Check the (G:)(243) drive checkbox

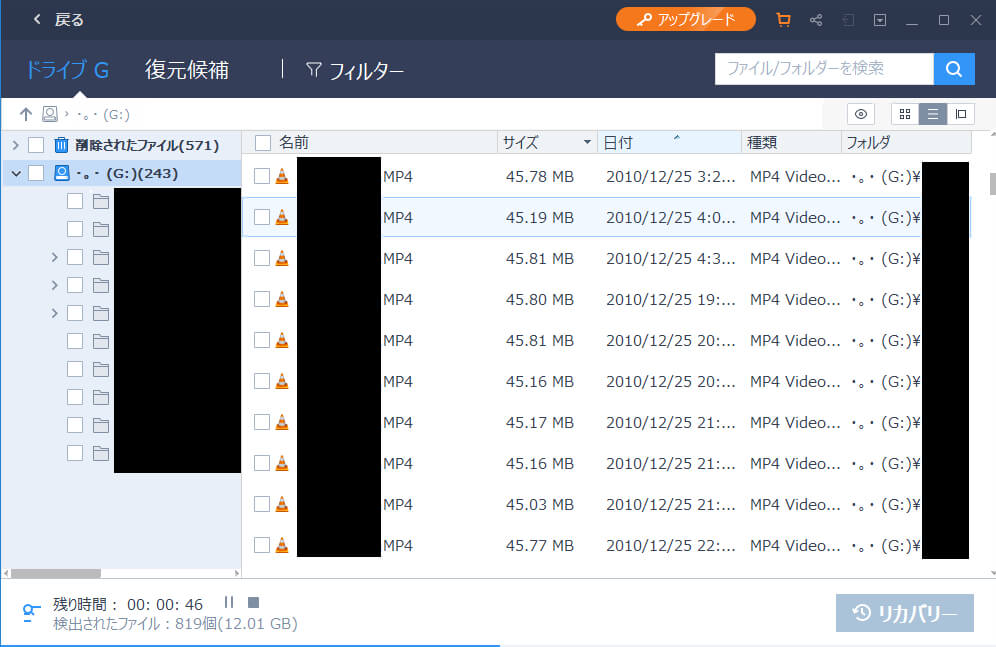click(36, 173)
